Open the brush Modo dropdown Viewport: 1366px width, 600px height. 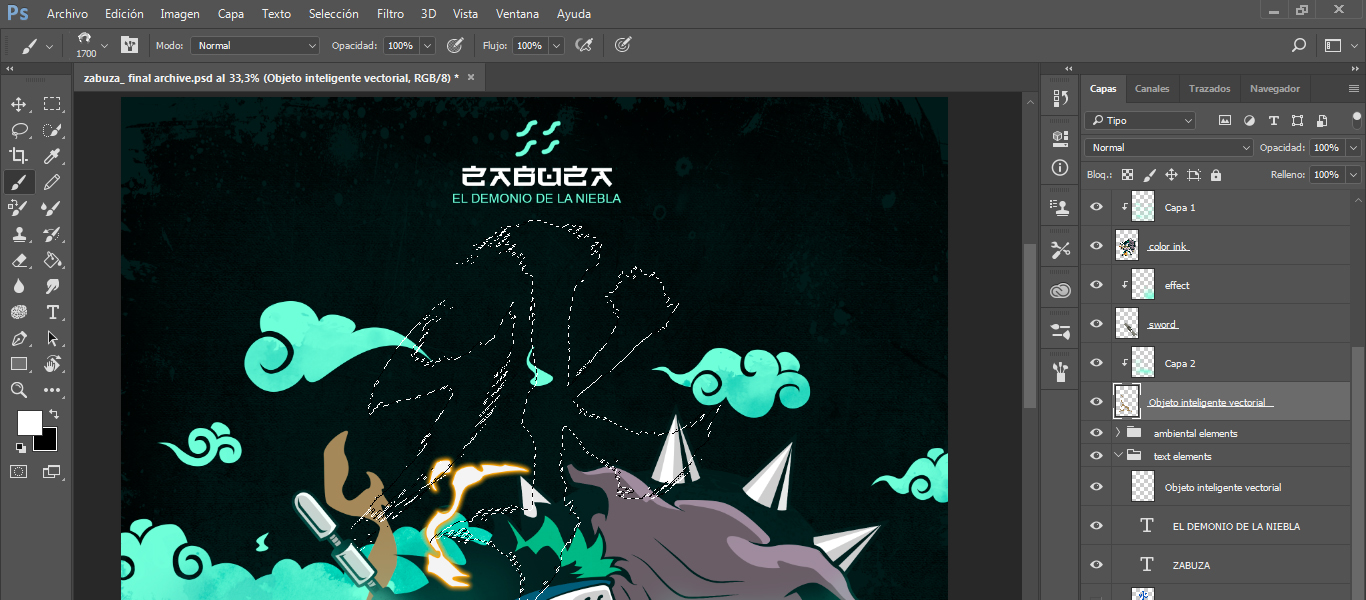tap(255, 46)
